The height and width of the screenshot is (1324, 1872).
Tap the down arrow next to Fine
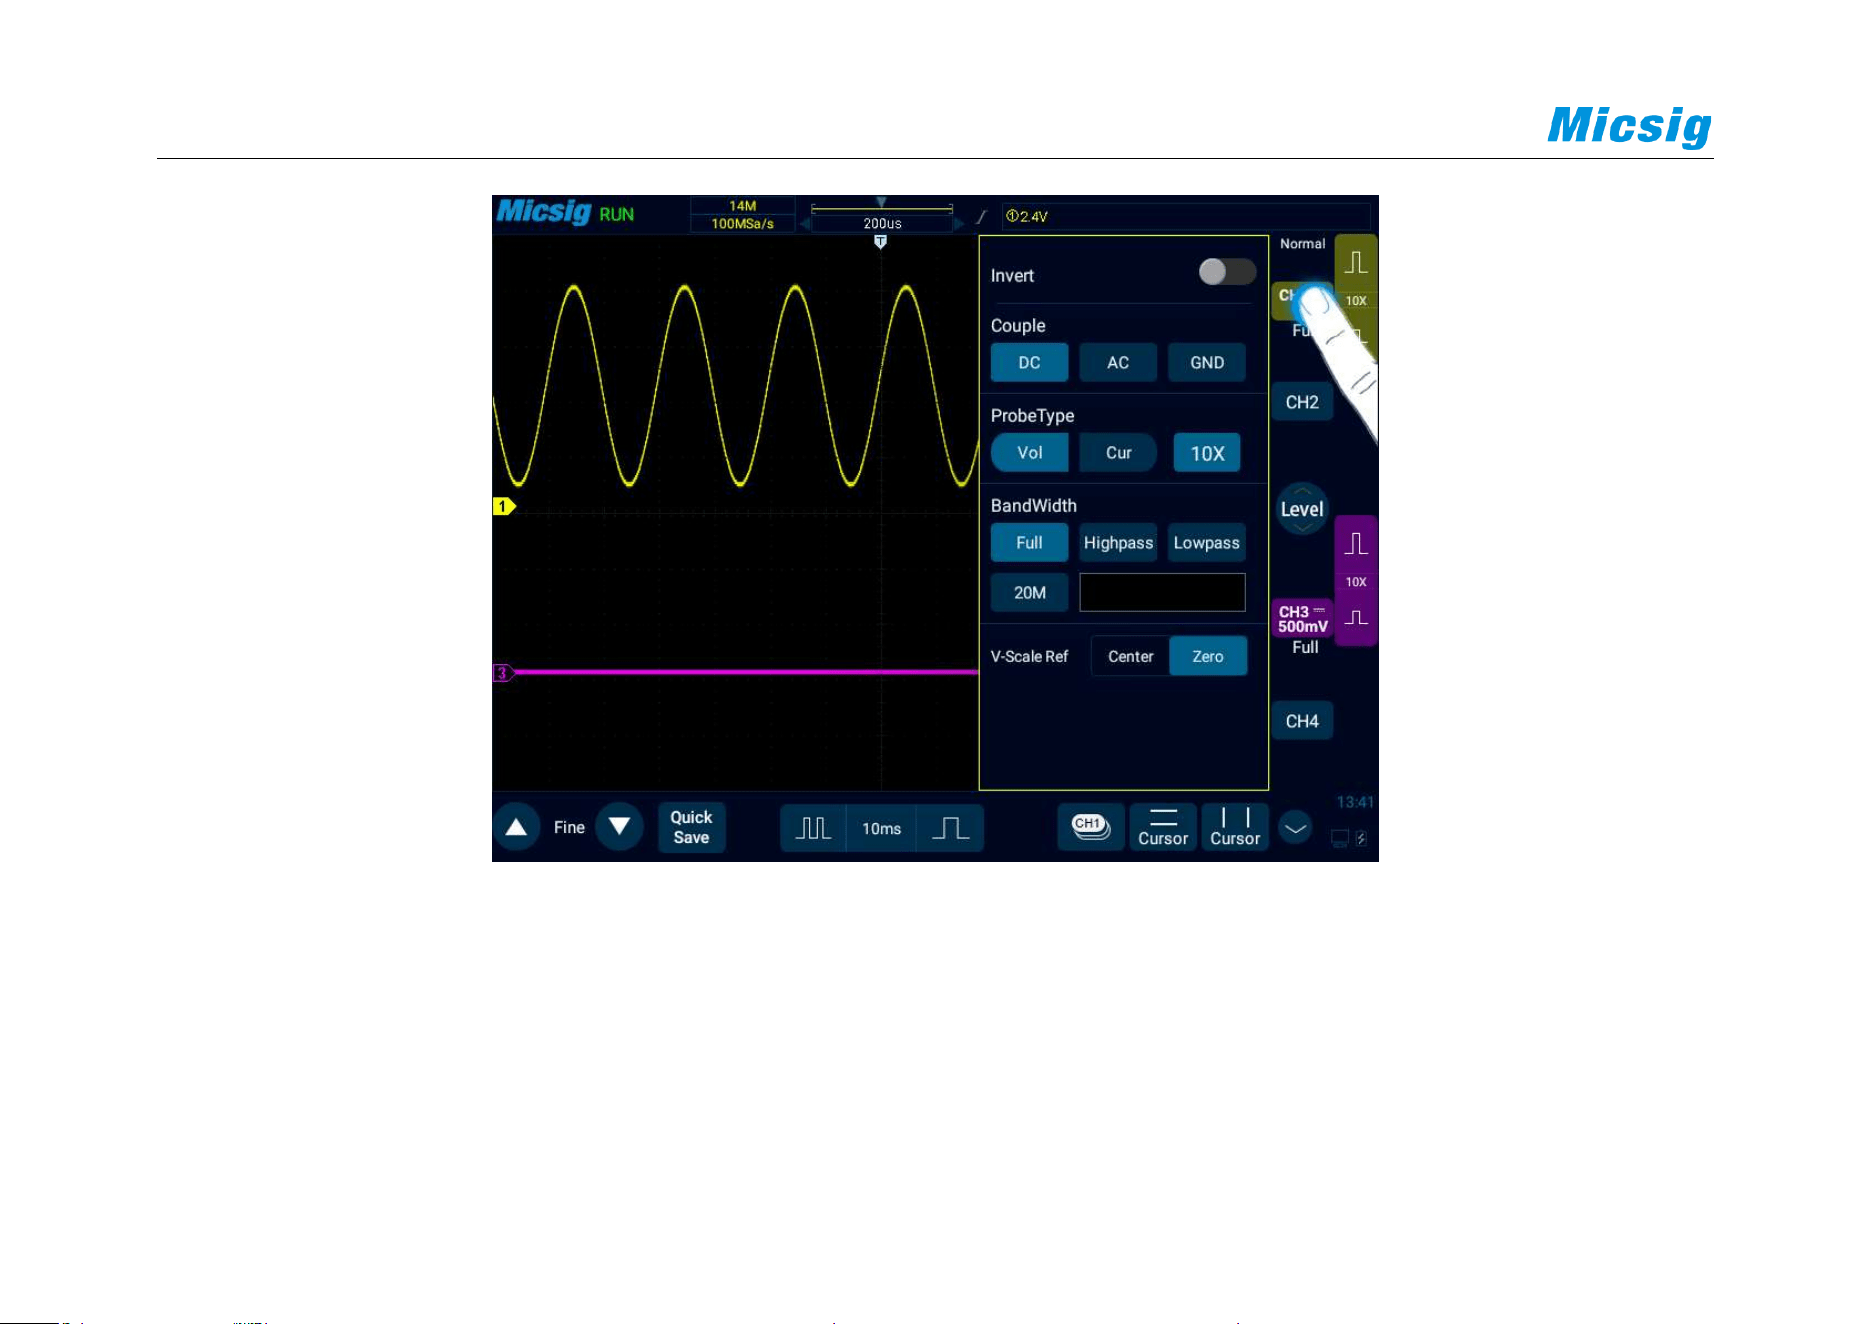pyautogui.click(x=619, y=827)
